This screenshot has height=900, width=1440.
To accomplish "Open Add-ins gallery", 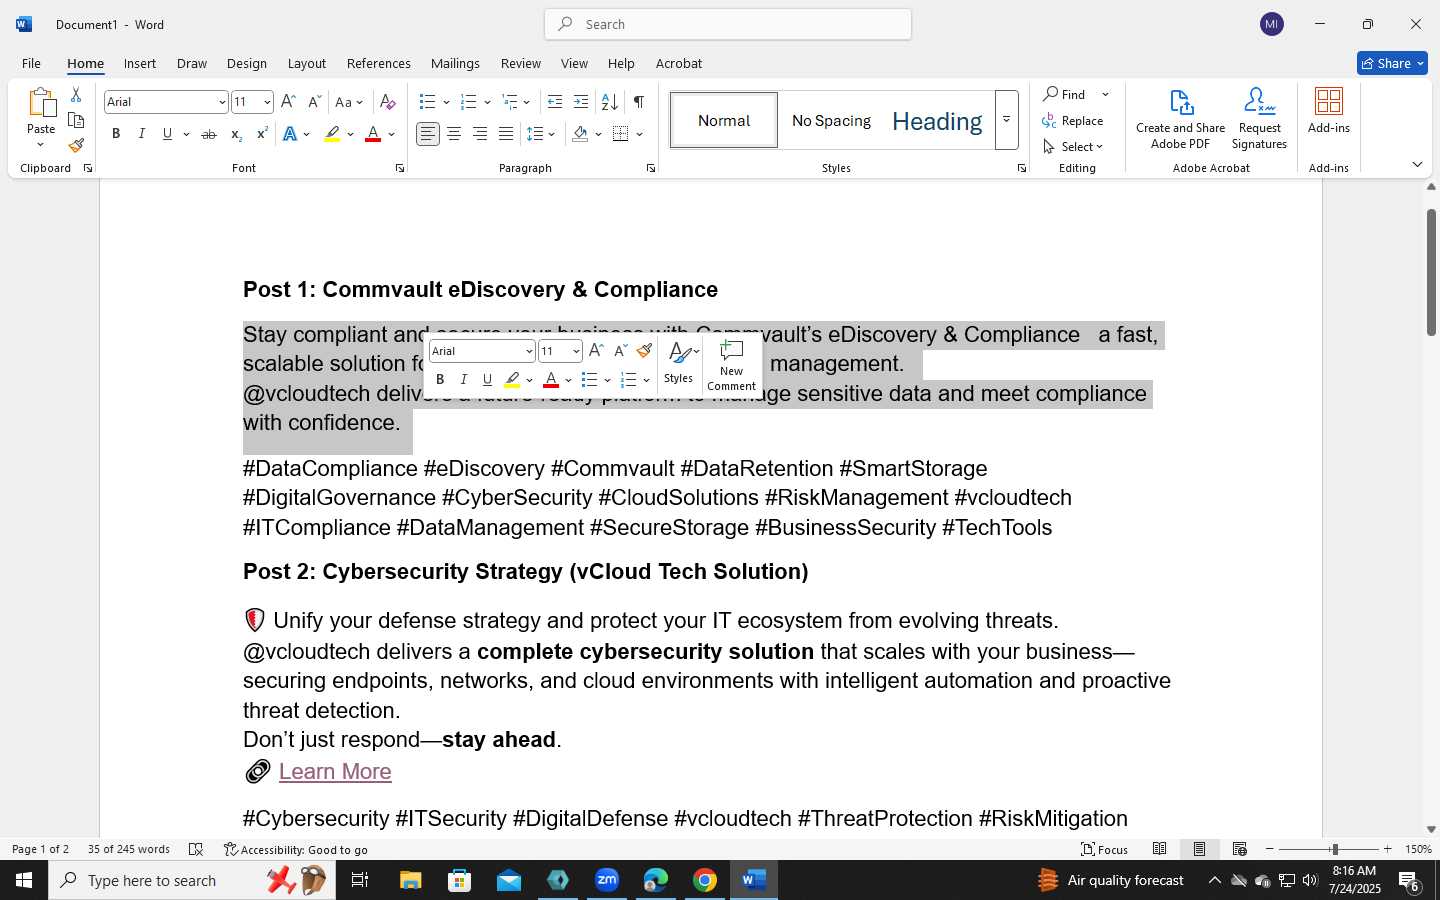I will pos(1329,111).
